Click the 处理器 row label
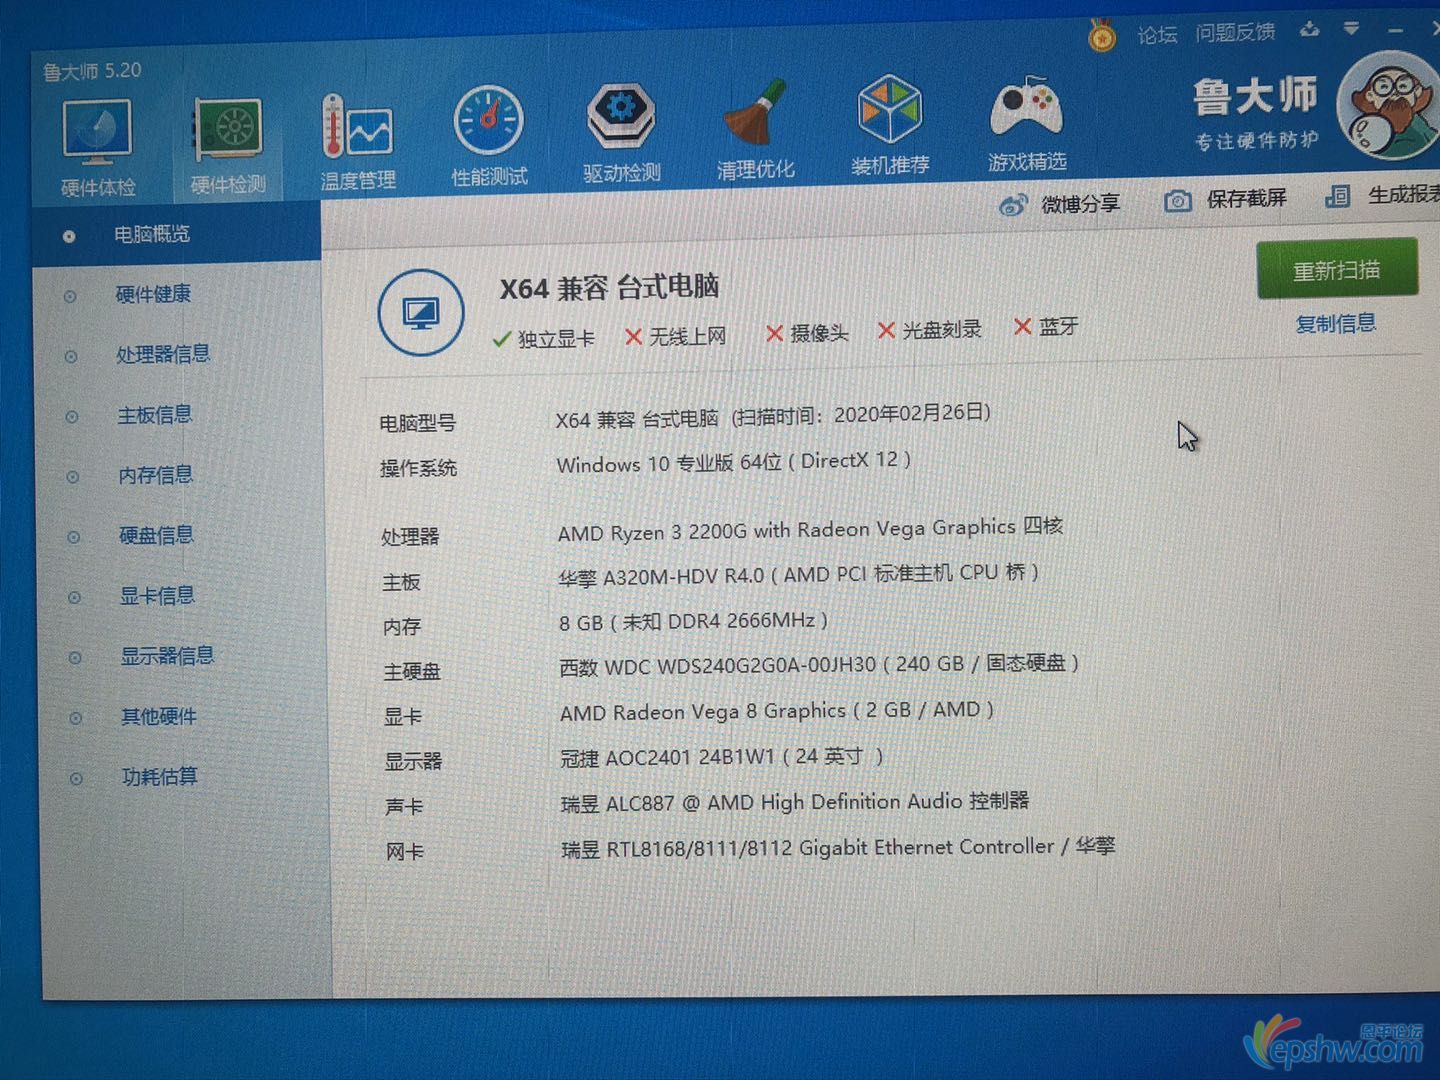Viewport: 1440px width, 1080px height. click(x=410, y=537)
